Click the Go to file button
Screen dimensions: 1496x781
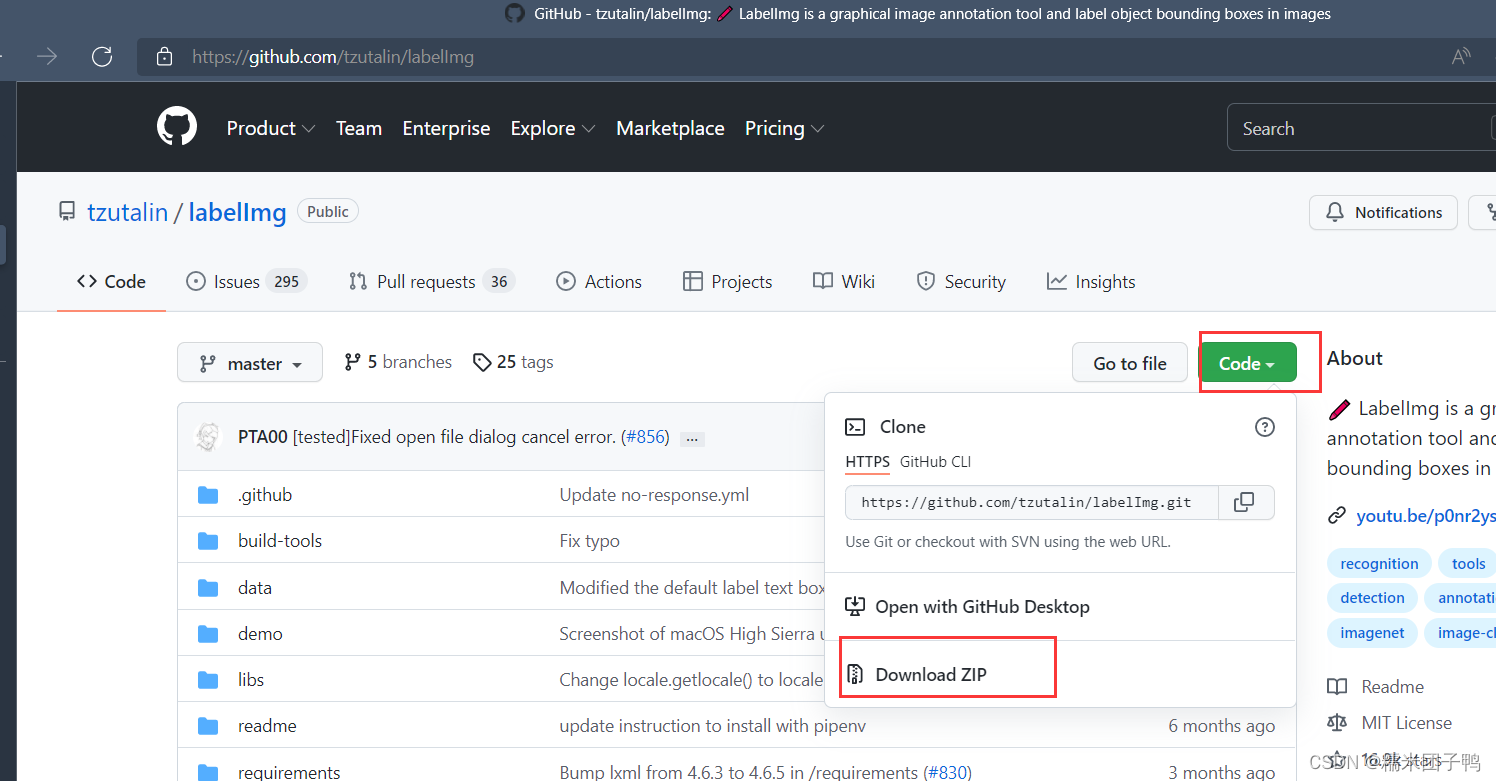pos(1130,364)
